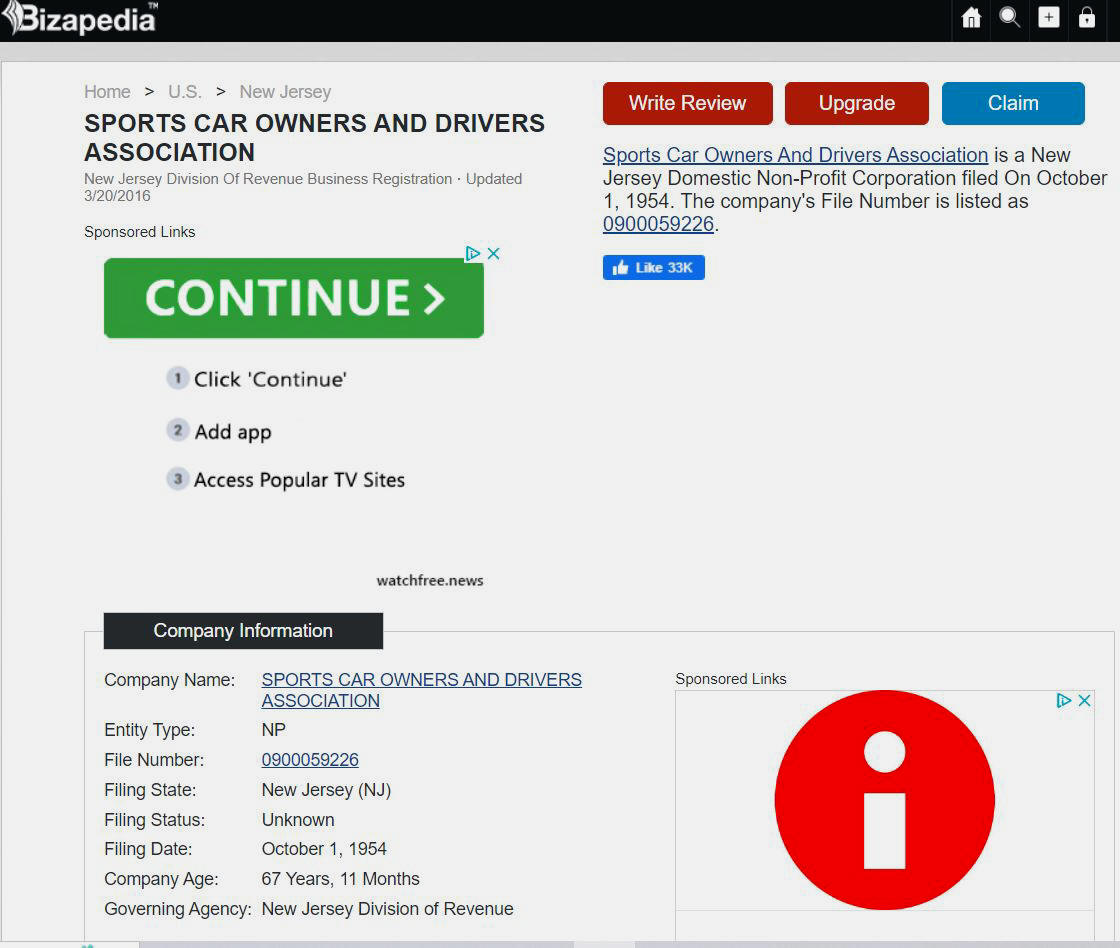The width and height of the screenshot is (1120, 948).
Task: Click the 'Updated 3/20/2016' registration subtitle
Action: point(303,187)
